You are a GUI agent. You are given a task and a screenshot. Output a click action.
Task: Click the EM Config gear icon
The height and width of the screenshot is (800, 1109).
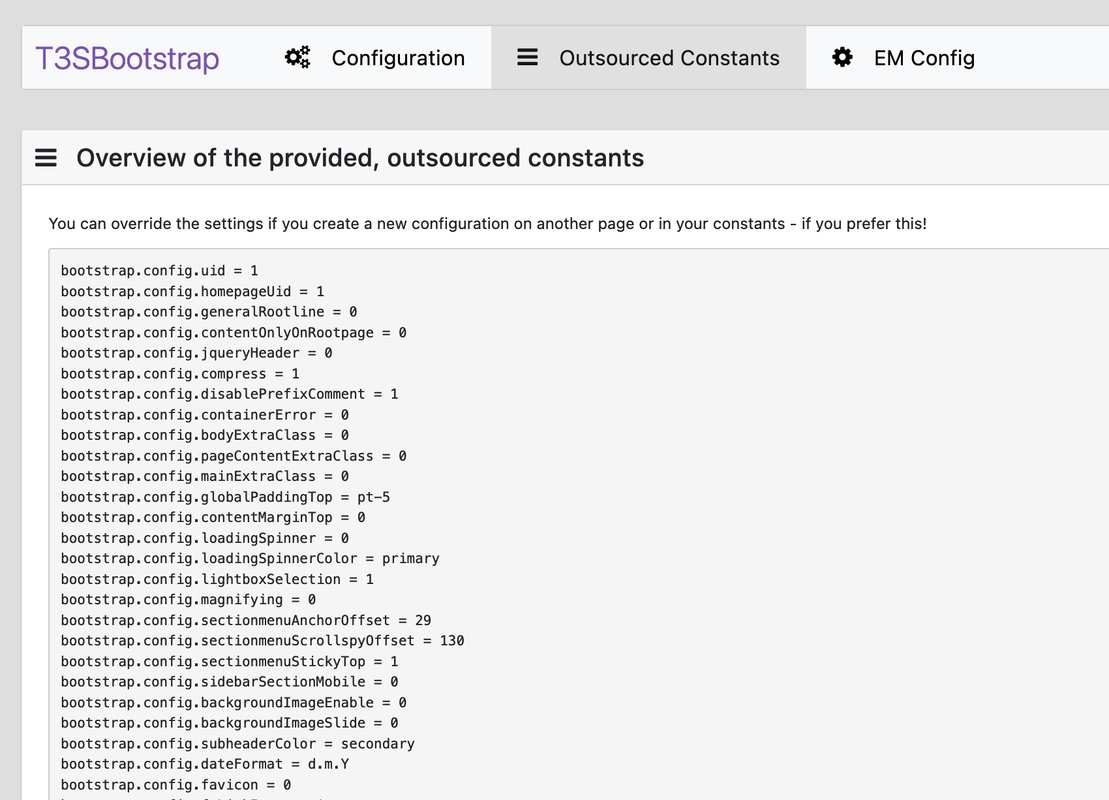pyautogui.click(x=842, y=57)
